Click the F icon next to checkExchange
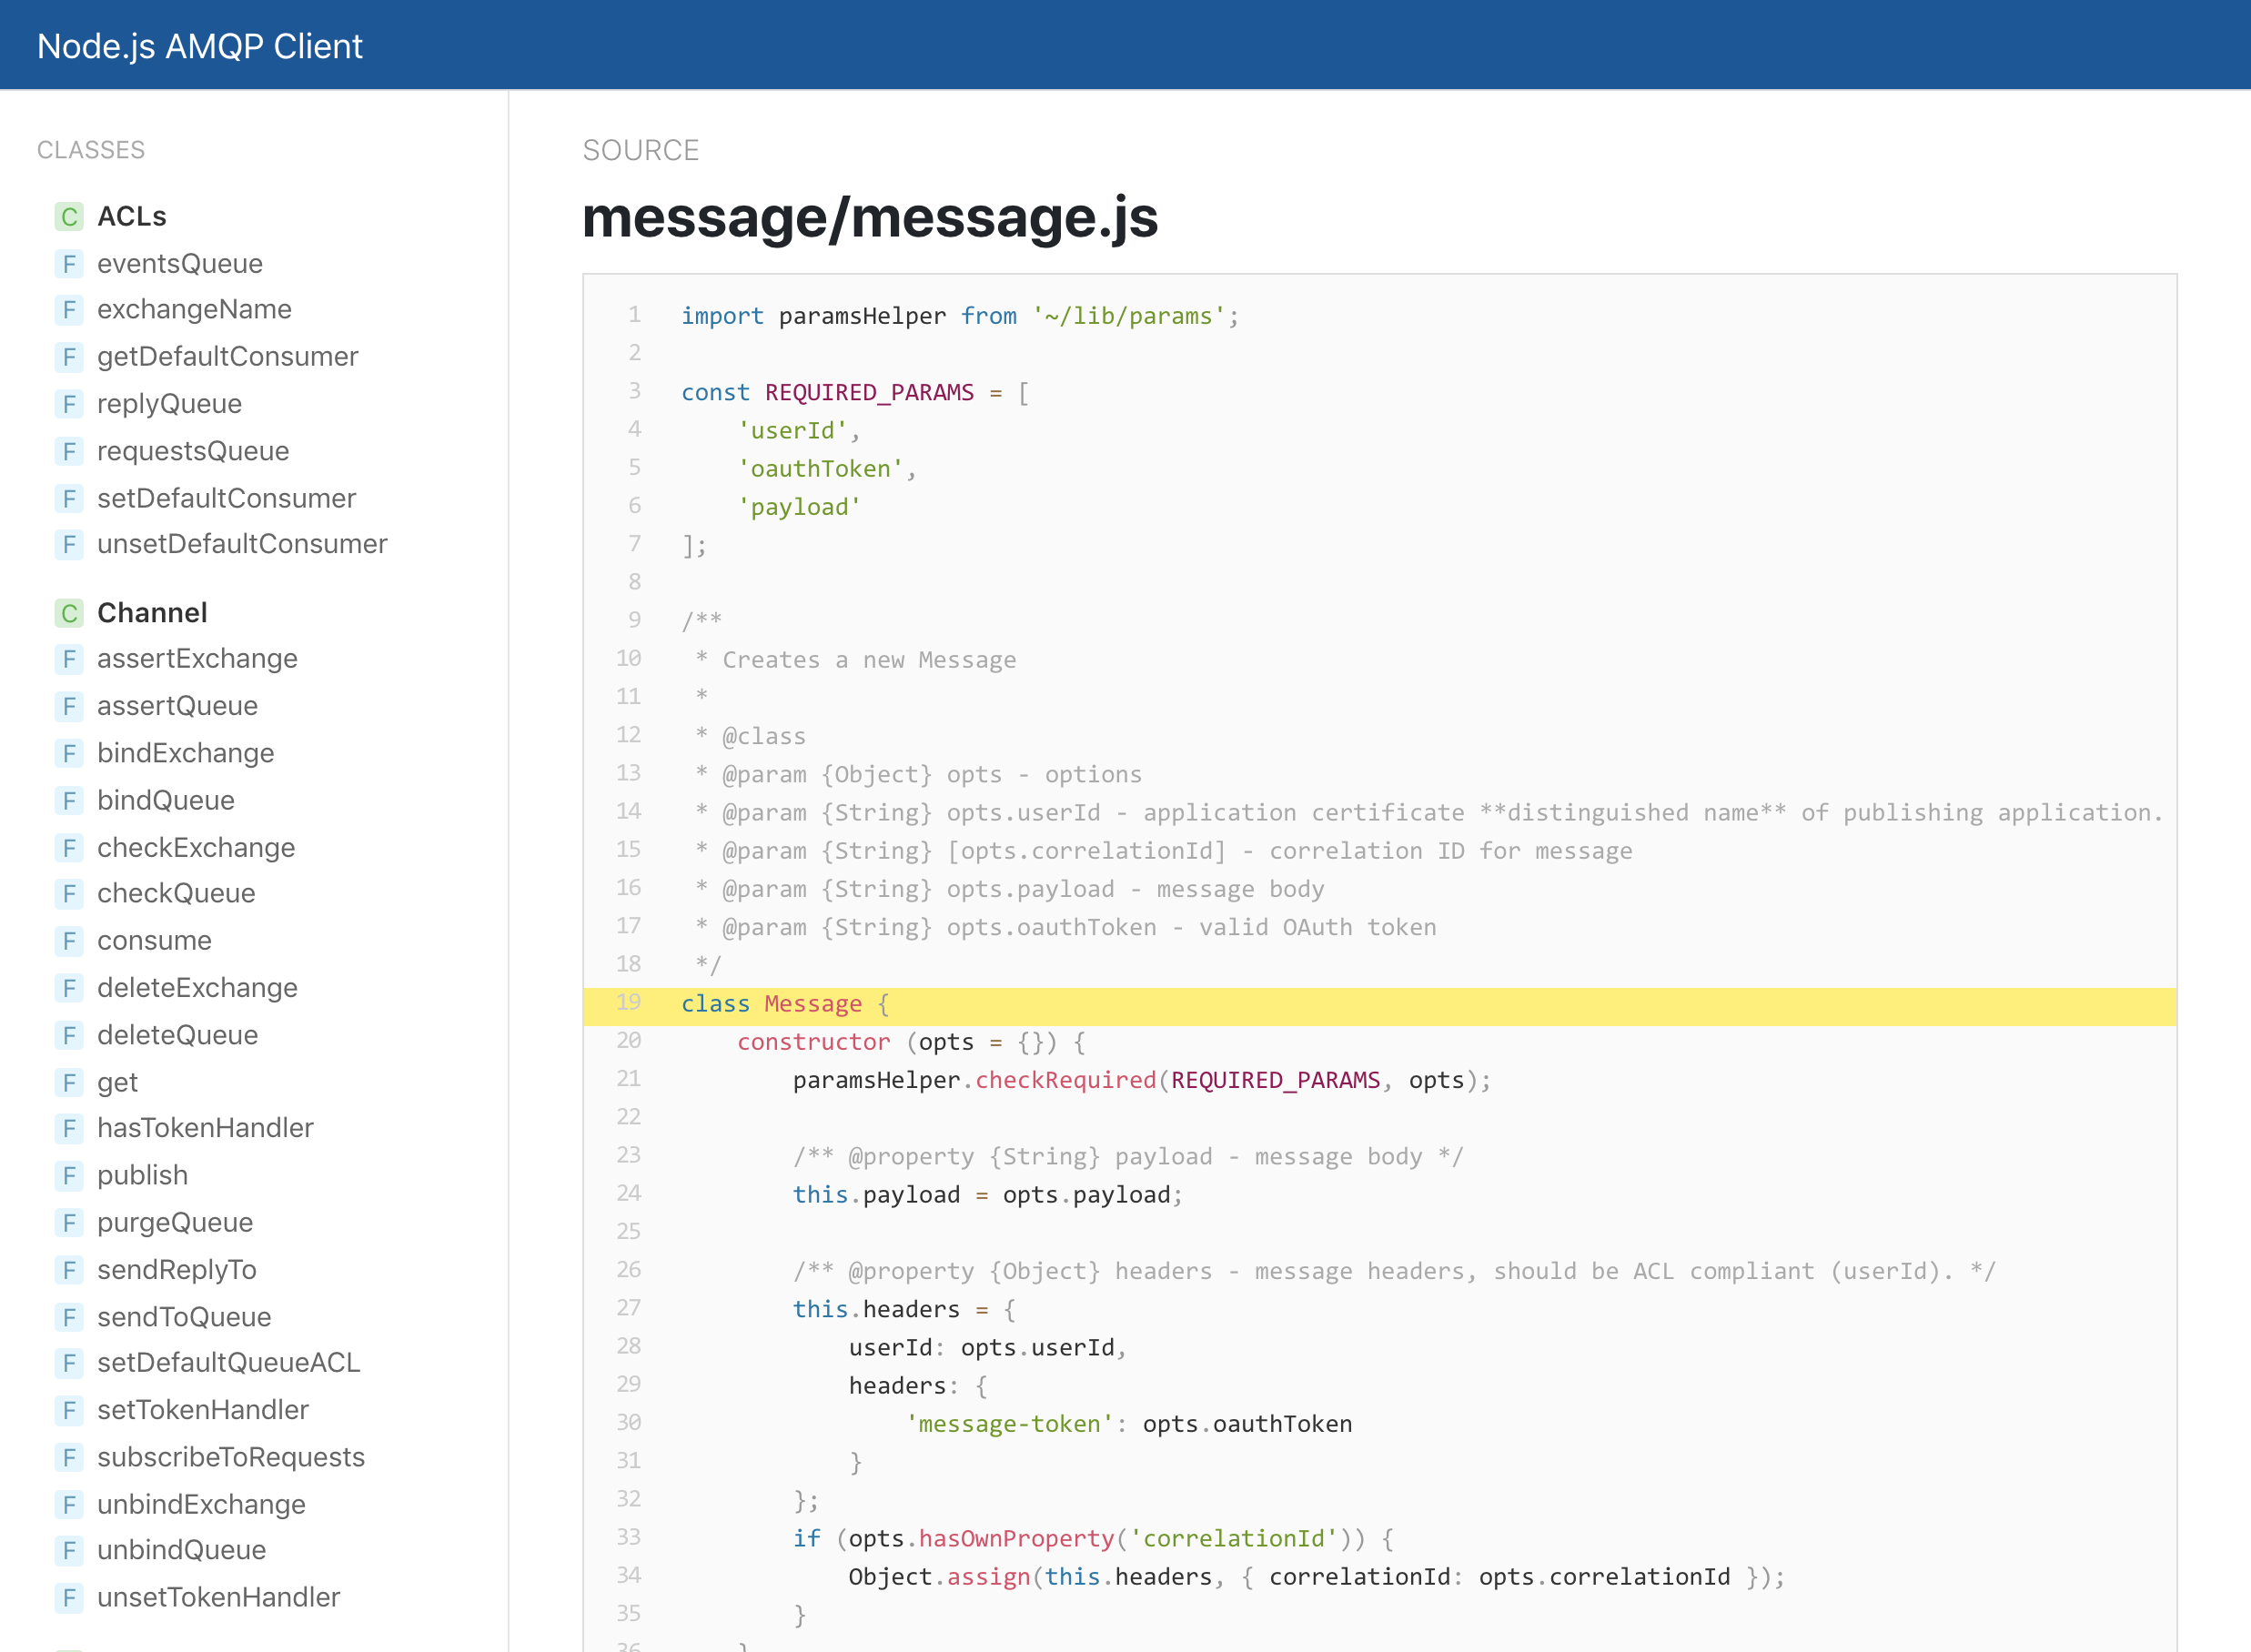The image size is (2251, 1652). point(69,847)
